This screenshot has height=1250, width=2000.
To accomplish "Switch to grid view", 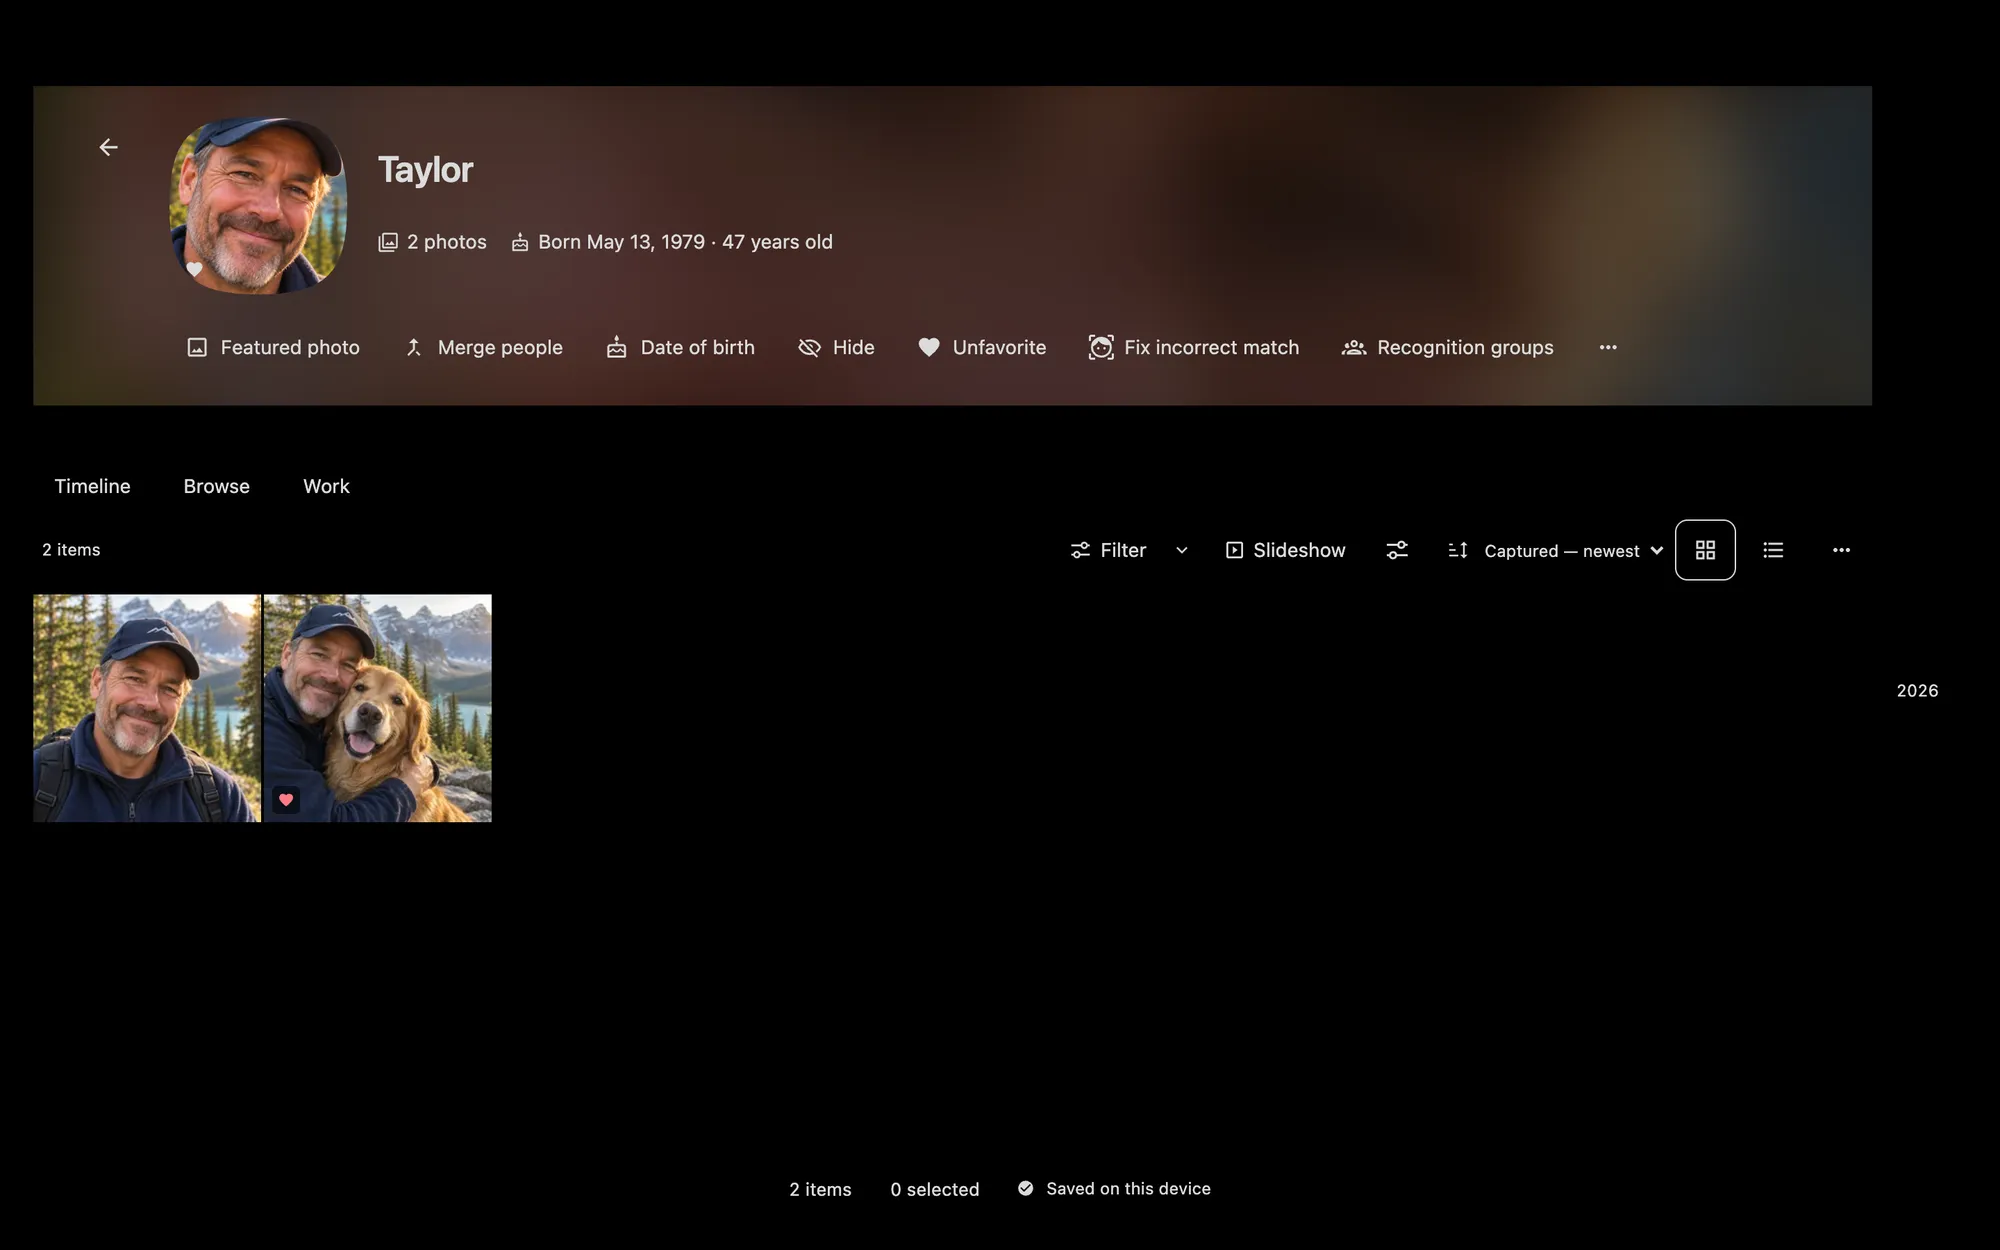I will point(1705,550).
